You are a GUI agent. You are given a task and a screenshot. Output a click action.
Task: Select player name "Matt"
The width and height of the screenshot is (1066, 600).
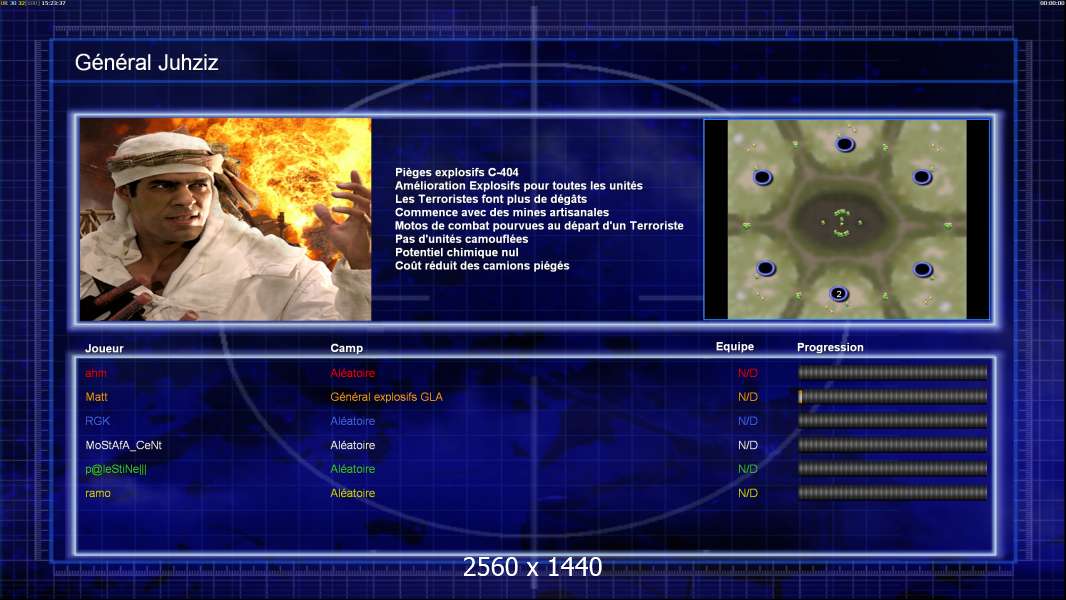pos(97,397)
